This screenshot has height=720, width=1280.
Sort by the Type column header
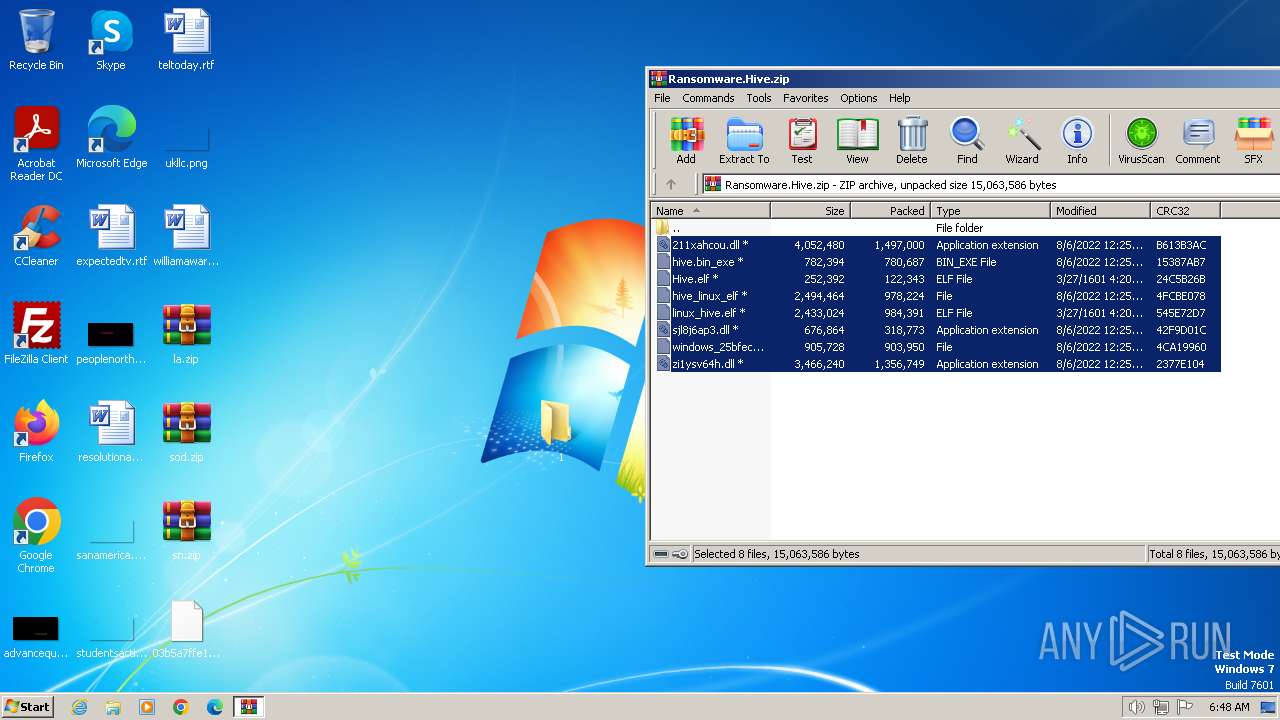coord(990,210)
